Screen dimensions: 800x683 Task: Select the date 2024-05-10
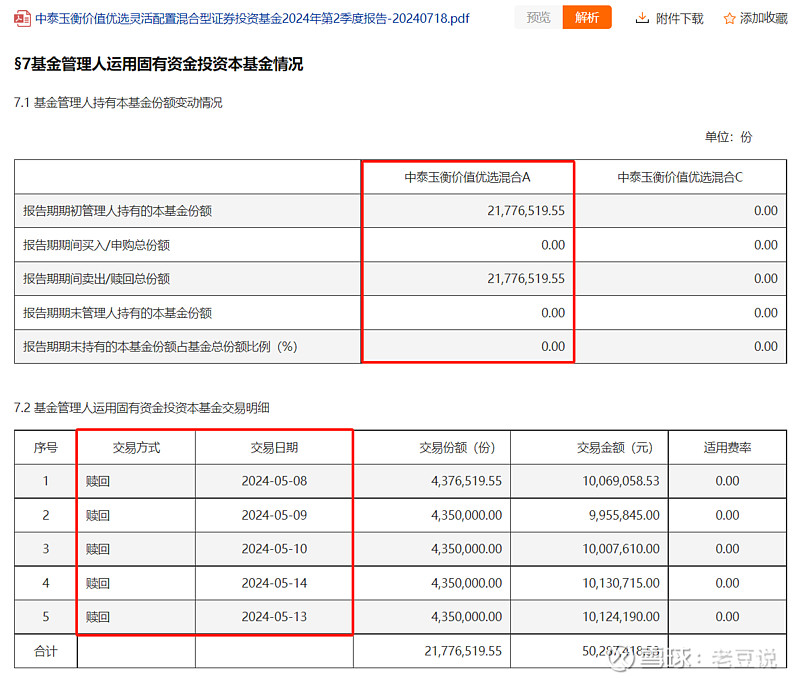pyautogui.click(x=274, y=549)
